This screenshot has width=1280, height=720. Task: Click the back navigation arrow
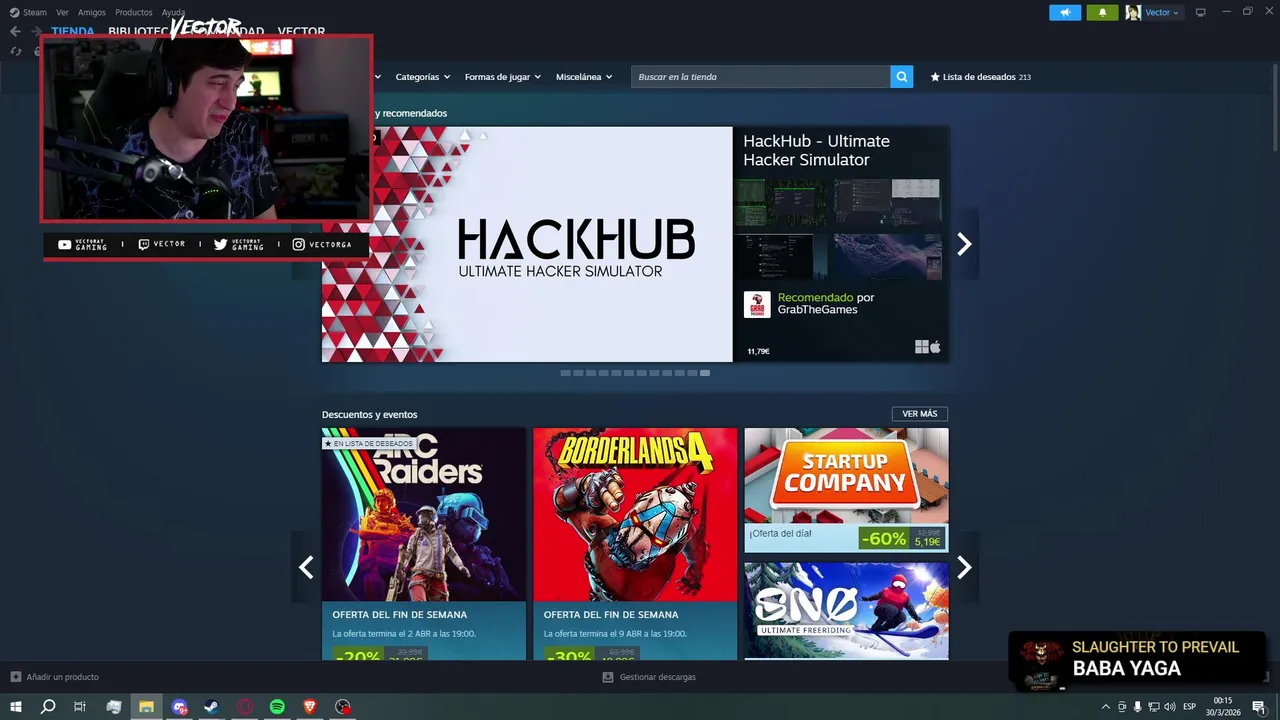point(15,31)
